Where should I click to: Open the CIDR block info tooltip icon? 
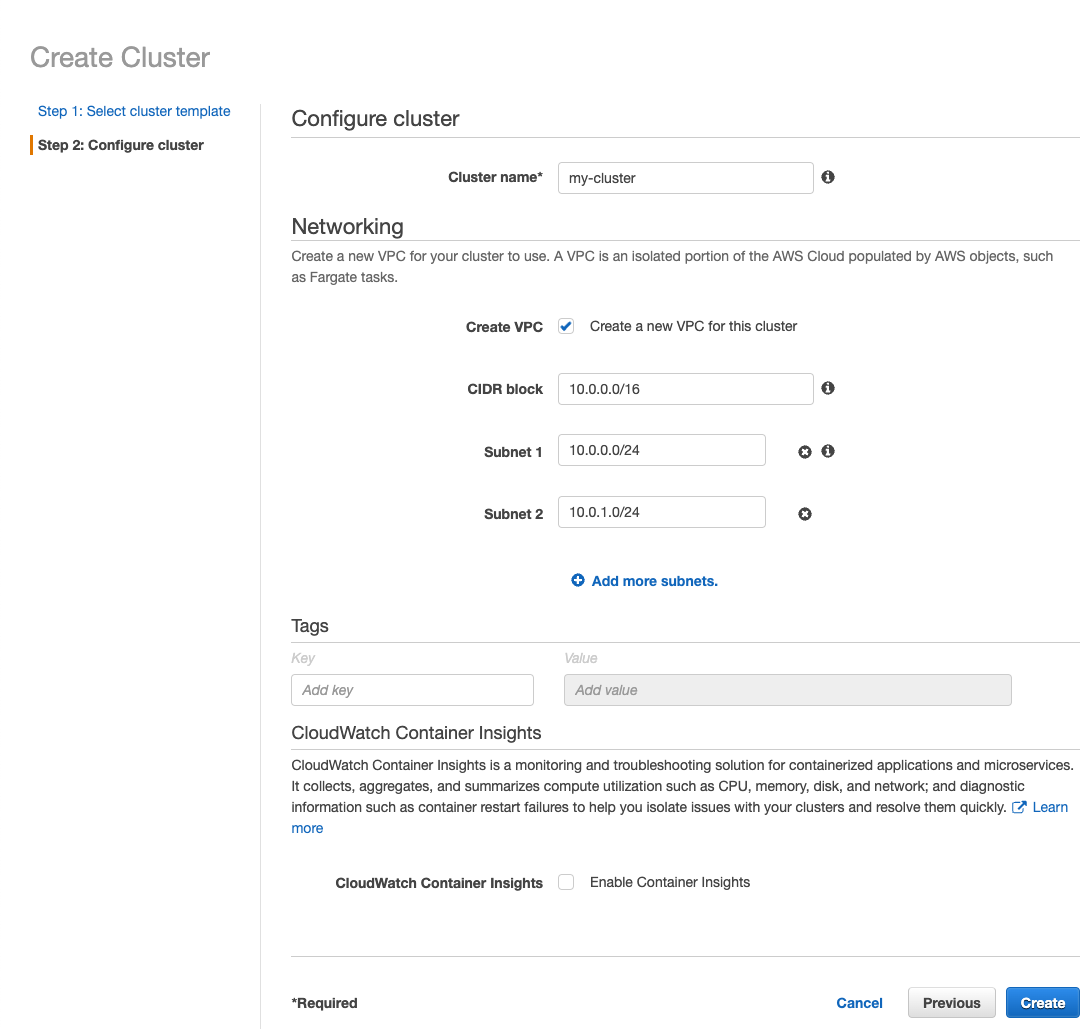pos(827,388)
